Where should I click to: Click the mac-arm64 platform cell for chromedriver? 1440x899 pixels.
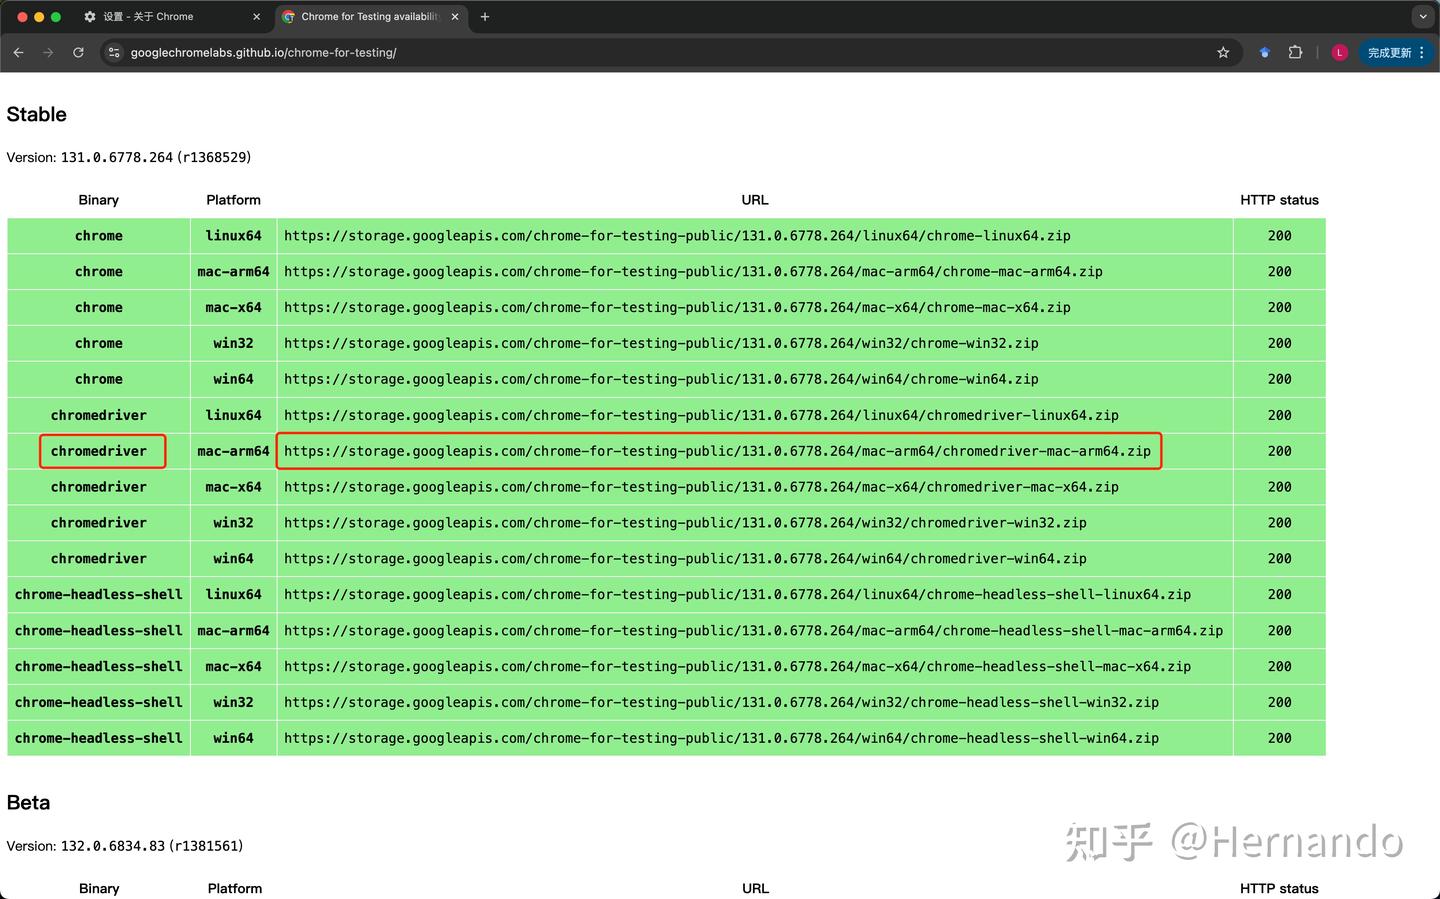233,451
